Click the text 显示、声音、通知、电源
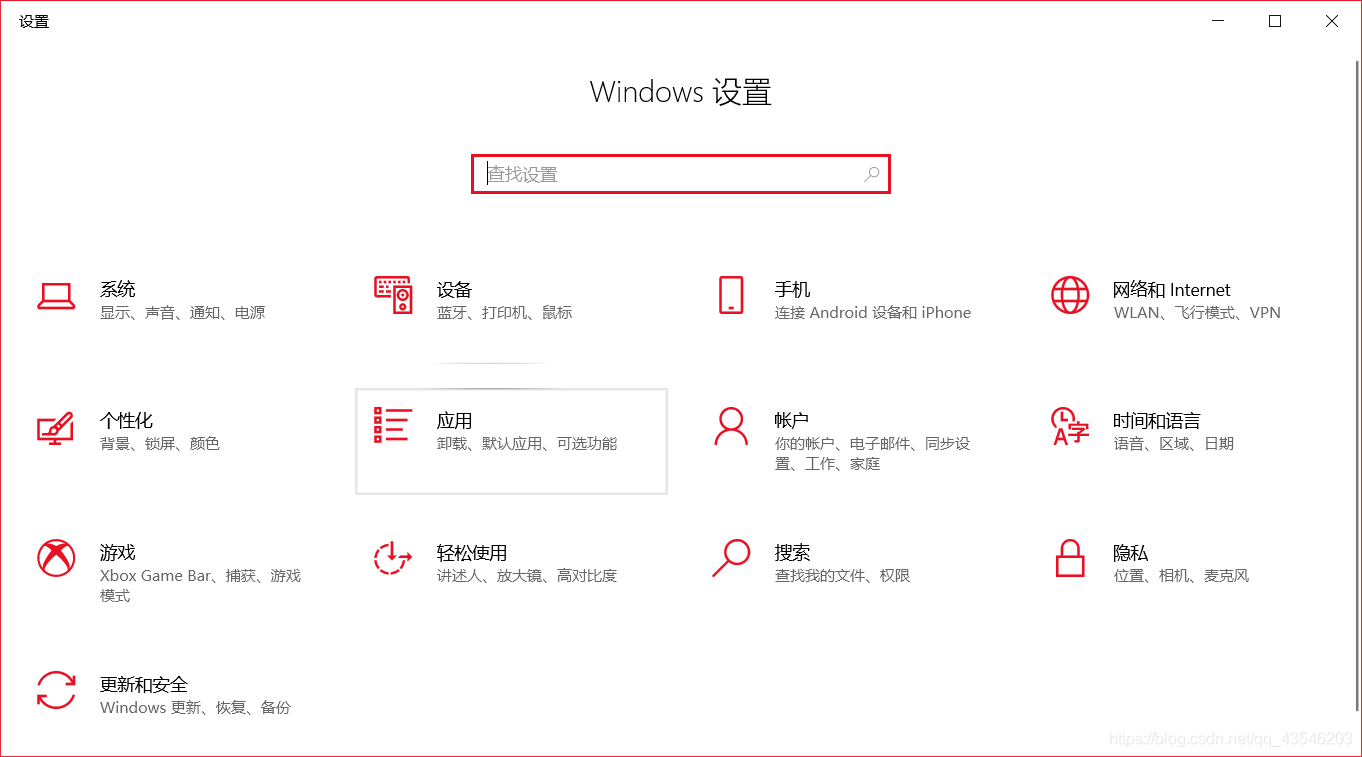 183,313
